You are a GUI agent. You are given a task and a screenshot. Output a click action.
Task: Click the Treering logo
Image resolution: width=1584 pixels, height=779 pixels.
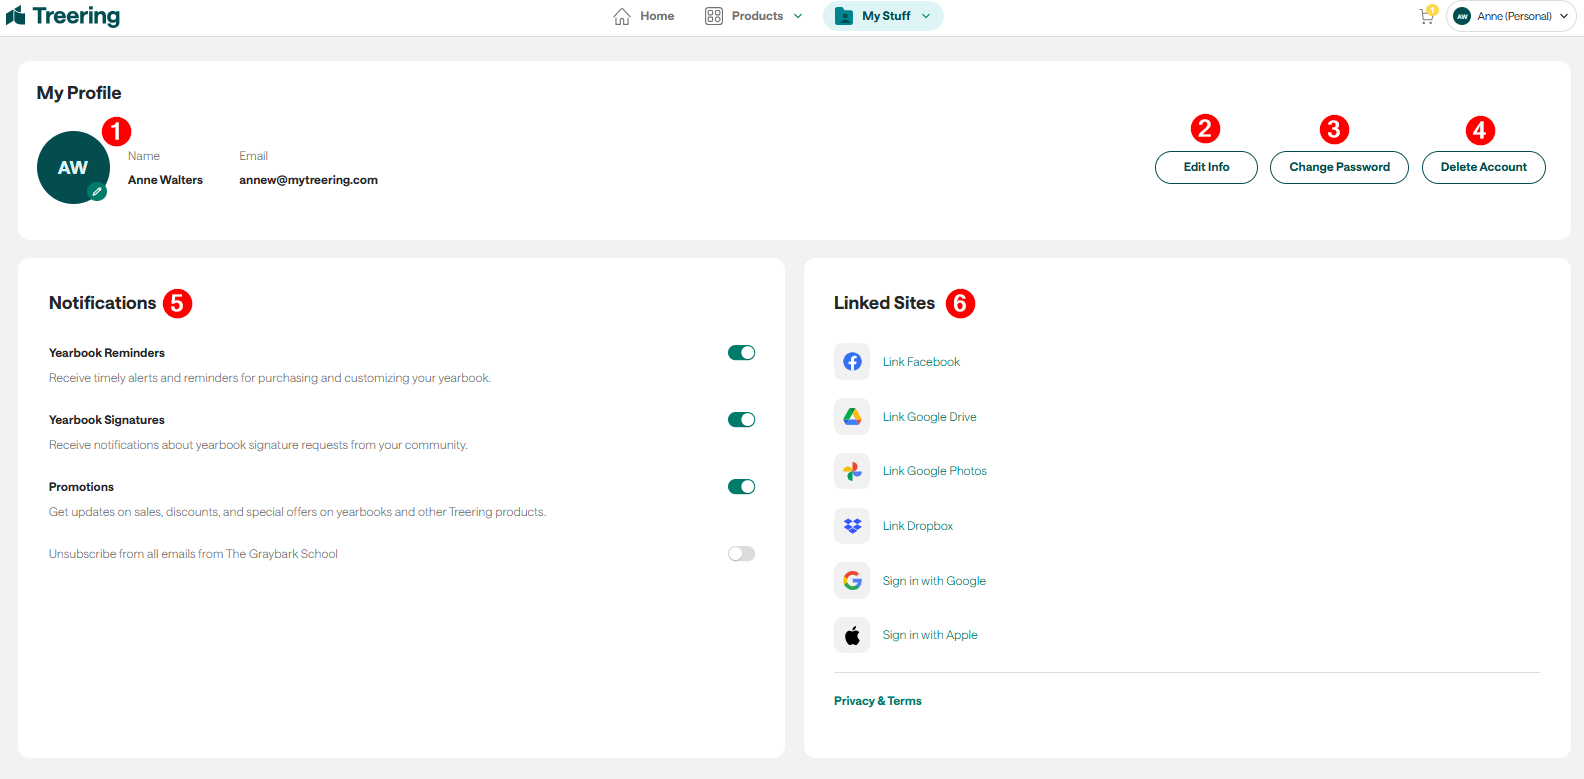point(63,16)
